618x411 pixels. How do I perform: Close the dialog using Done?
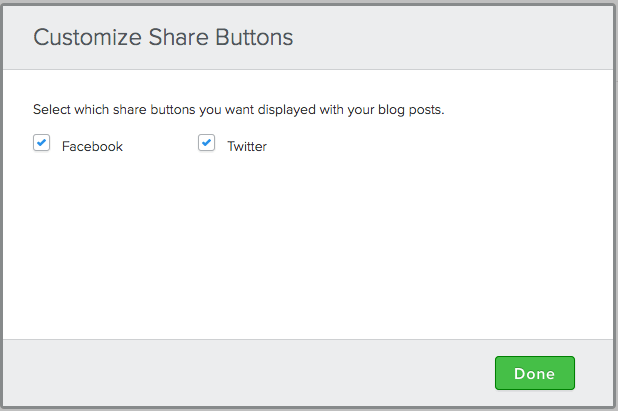point(535,373)
